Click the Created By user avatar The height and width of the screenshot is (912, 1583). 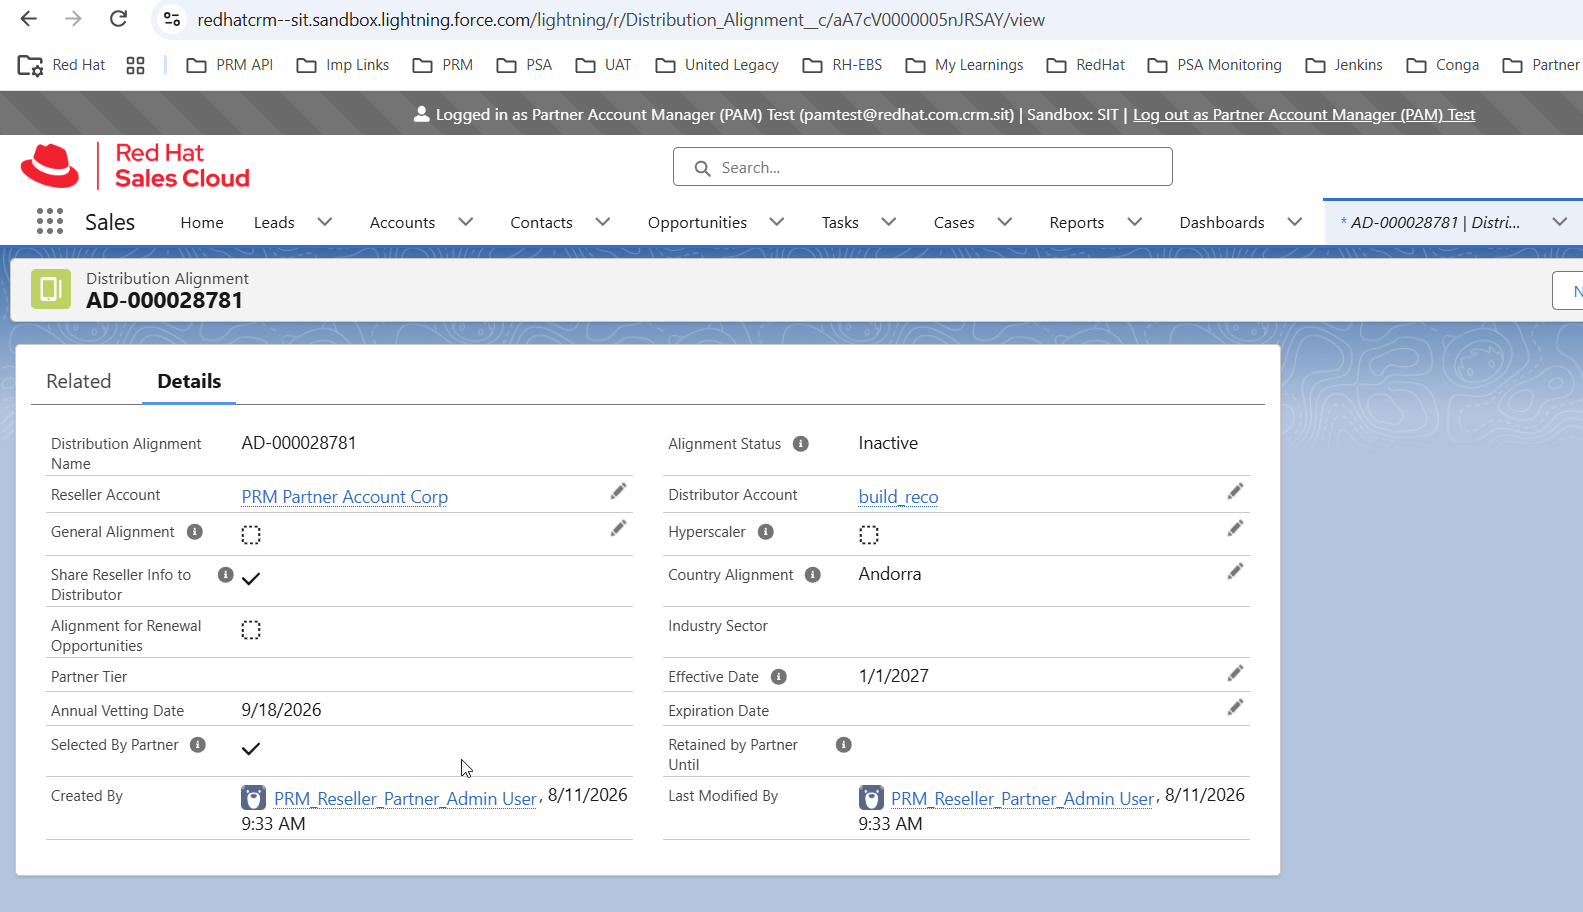tap(254, 798)
